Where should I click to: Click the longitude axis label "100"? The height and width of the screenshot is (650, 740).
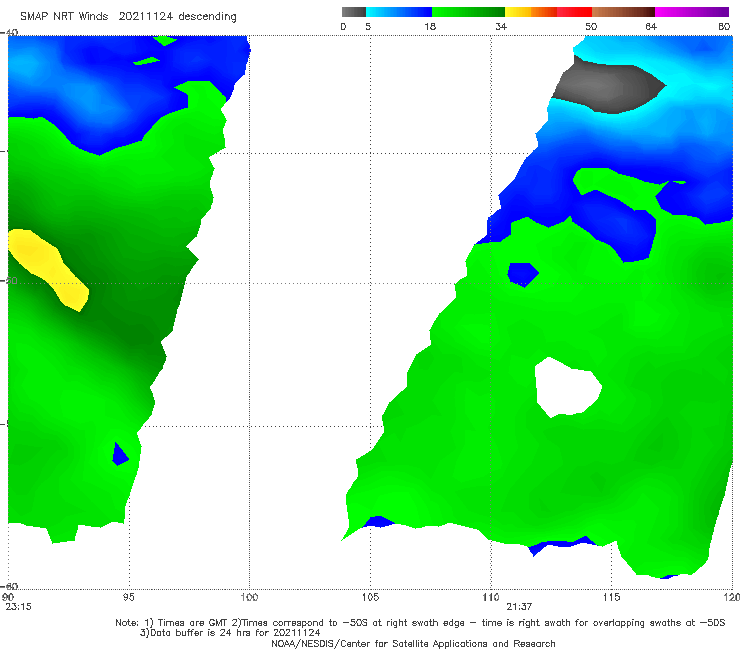click(x=249, y=597)
